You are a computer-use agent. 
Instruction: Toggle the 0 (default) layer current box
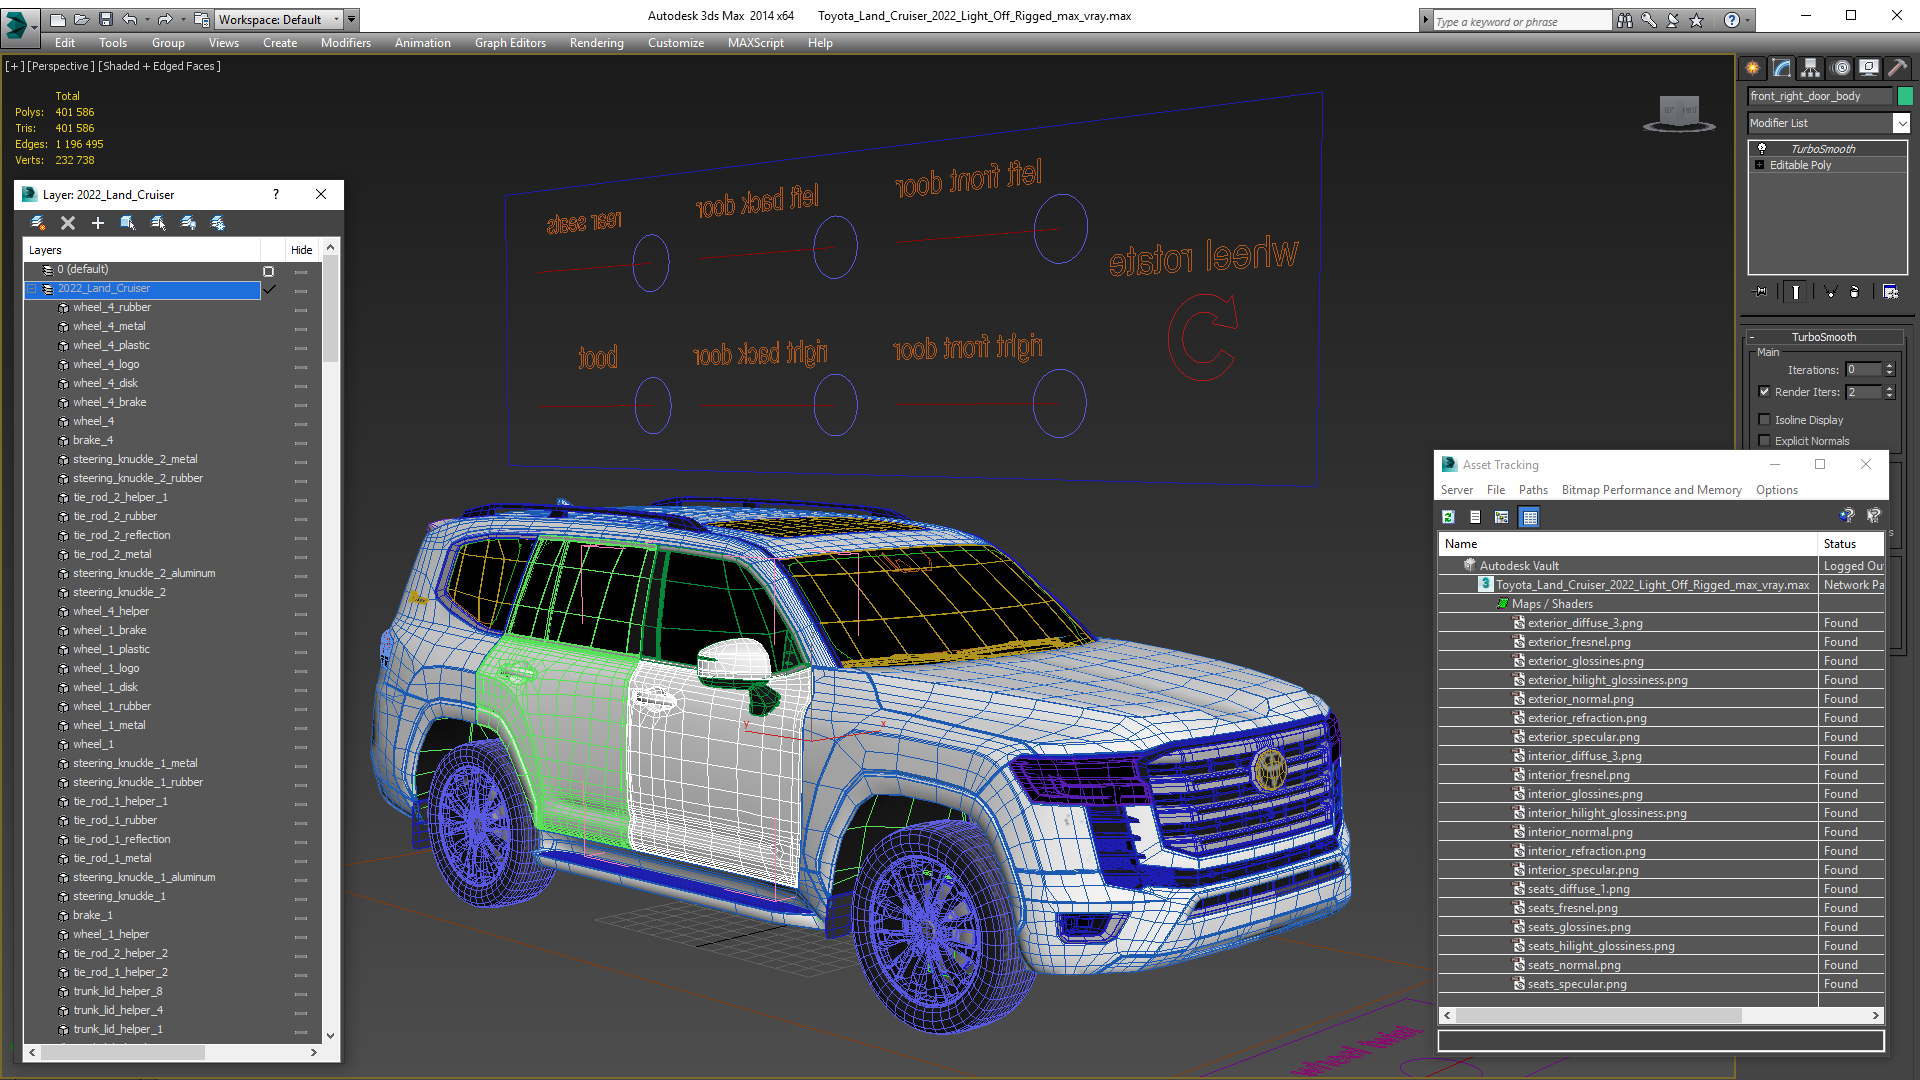pyautogui.click(x=268, y=271)
